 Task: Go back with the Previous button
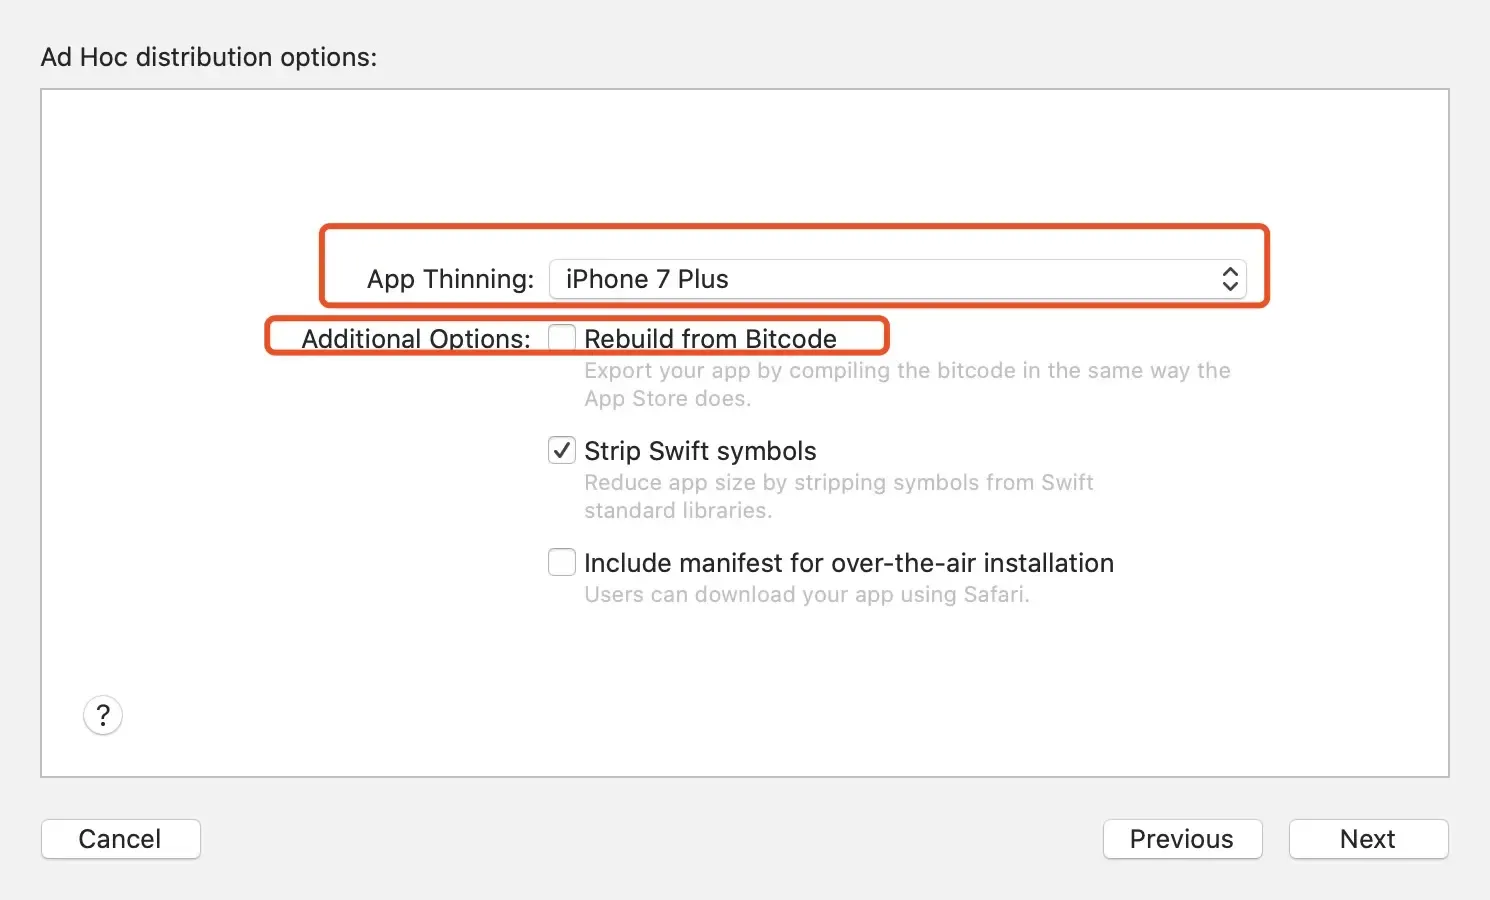tap(1182, 839)
